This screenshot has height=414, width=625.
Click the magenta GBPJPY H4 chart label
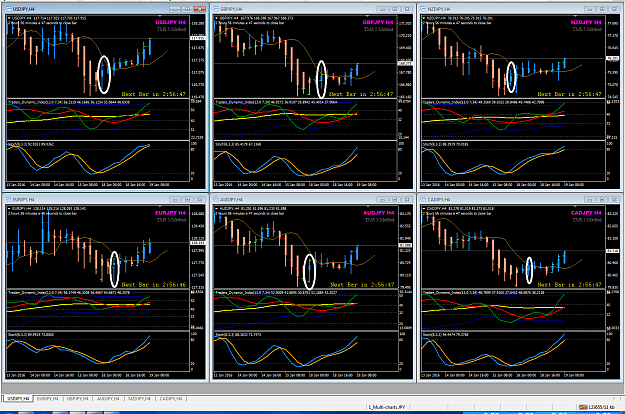tap(378, 22)
